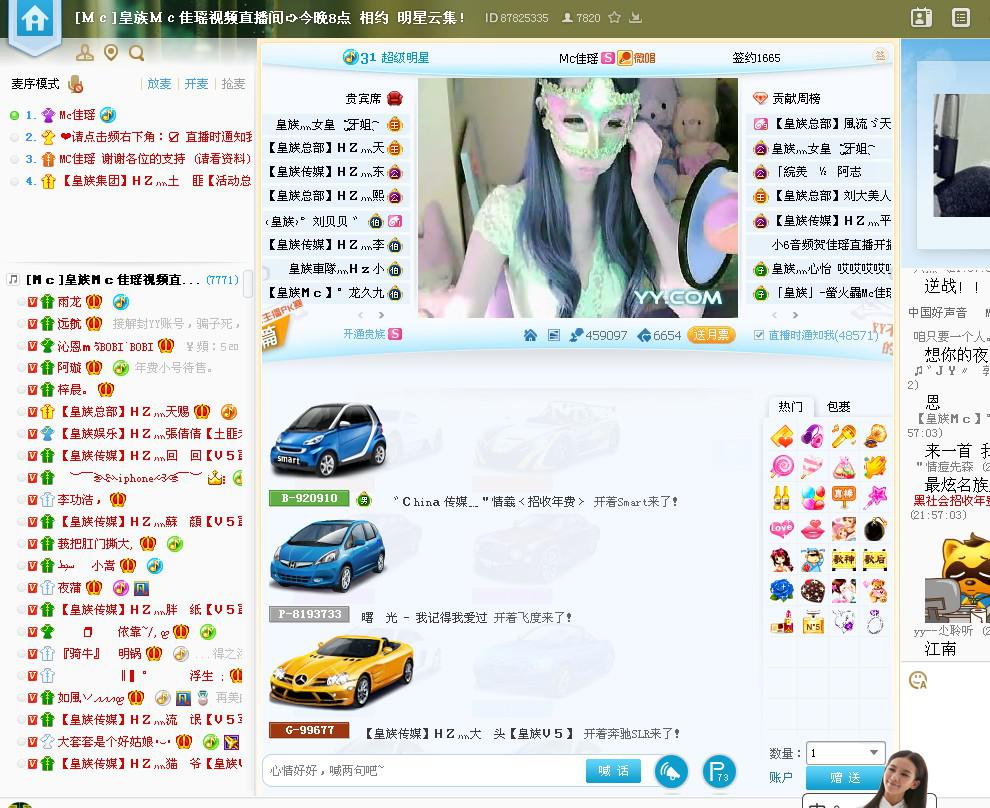Select the lips kiss gift icon
This screenshot has height=808, width=990.
812,528
